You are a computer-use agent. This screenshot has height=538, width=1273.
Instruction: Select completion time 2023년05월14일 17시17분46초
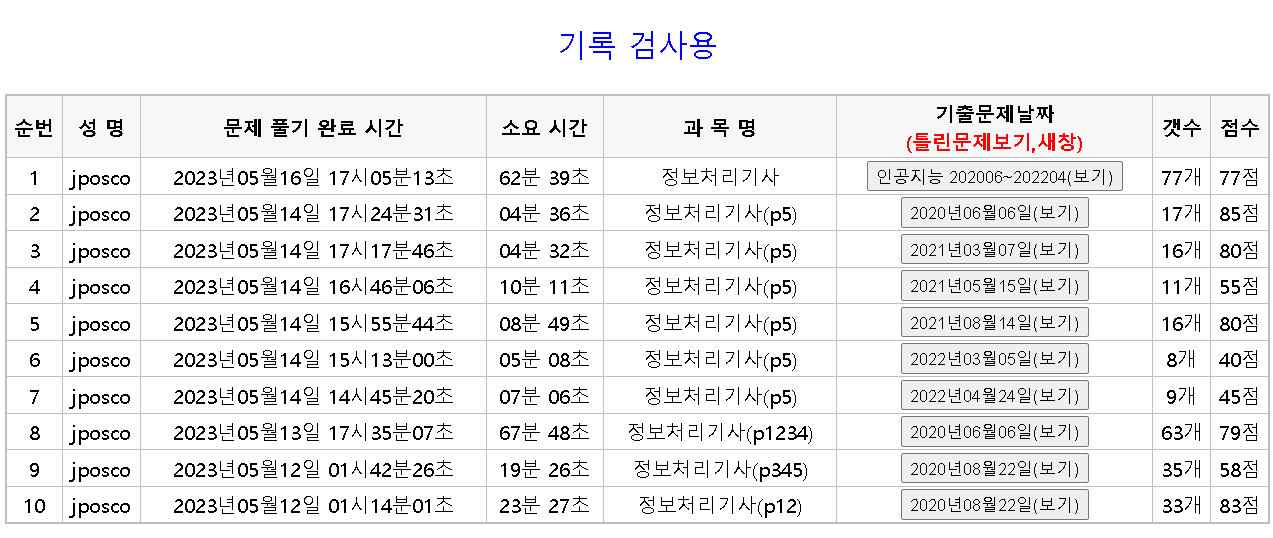click(x=313, y=251)
